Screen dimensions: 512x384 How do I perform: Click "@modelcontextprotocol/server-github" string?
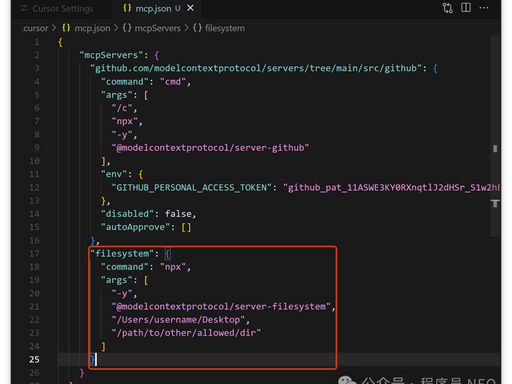point(210,148)
